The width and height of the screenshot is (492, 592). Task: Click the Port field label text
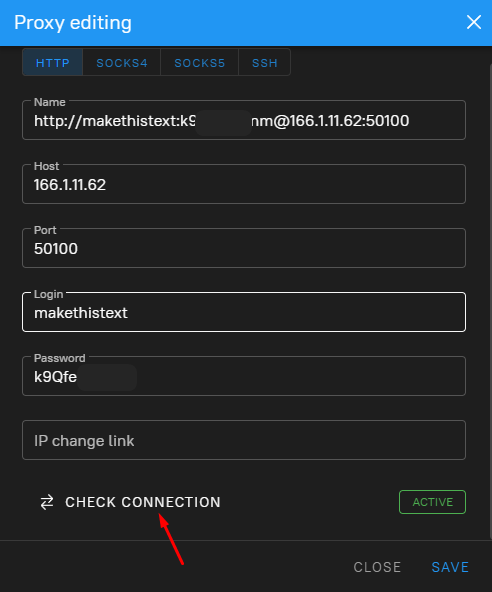pyautogui.click(x=45, y=230)
